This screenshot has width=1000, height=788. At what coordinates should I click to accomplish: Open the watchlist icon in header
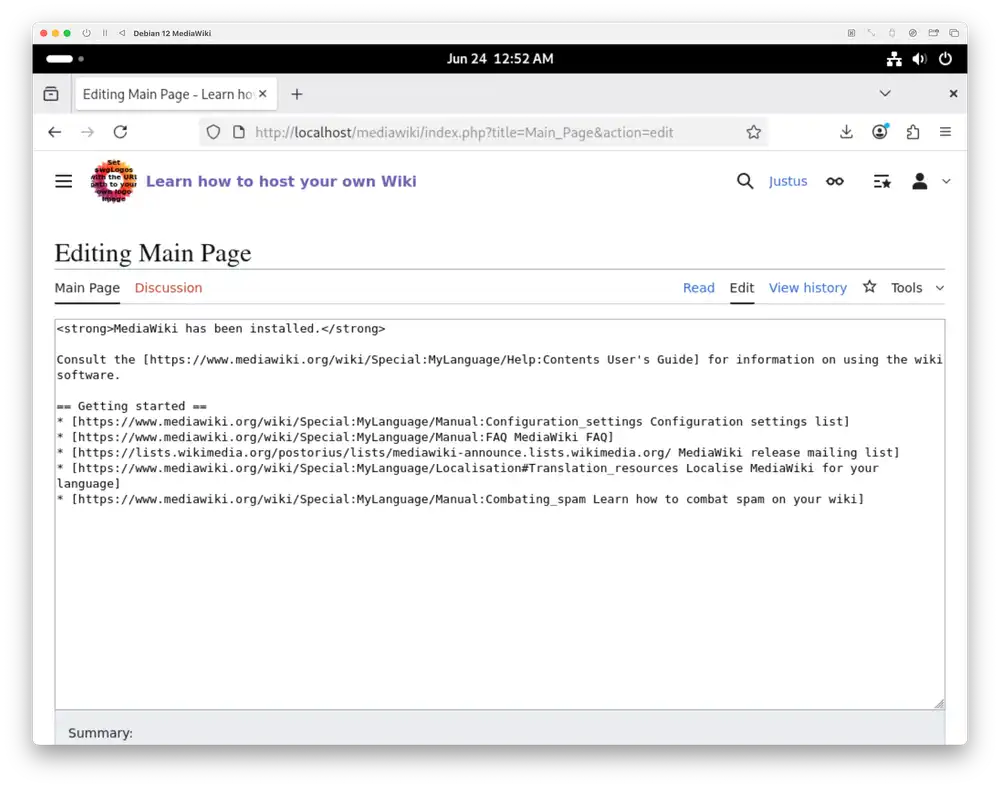[x=882, y=182]
